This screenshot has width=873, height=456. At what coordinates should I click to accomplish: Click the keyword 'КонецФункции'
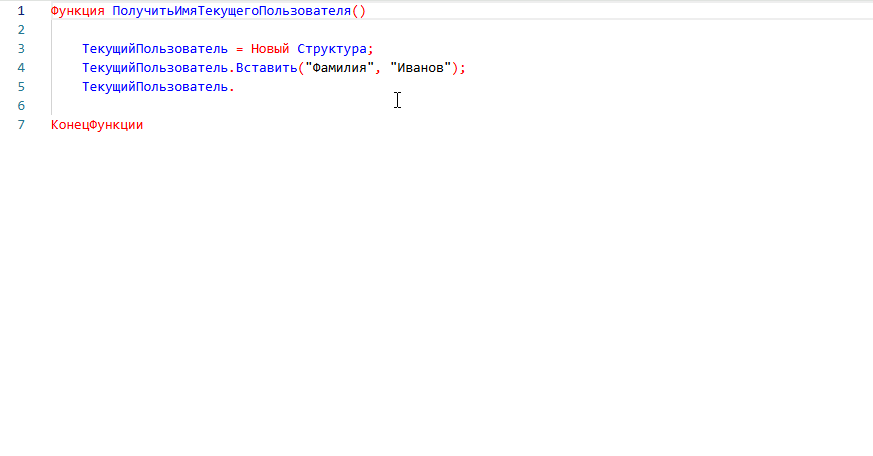(97, 125)
